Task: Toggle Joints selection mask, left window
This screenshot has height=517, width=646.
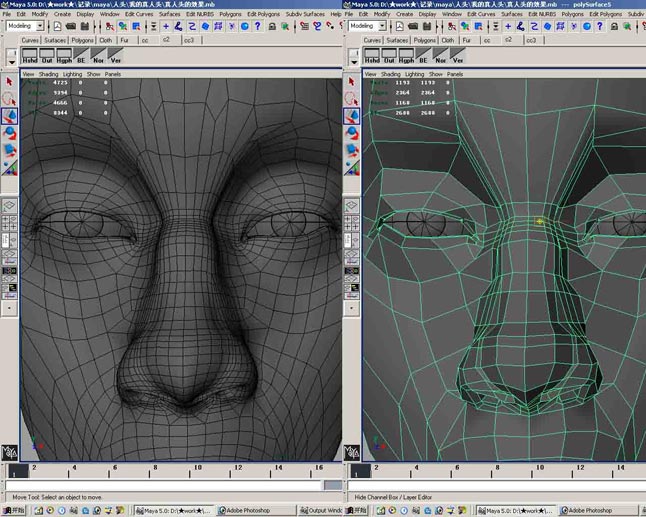Action: (x=178, y=26)
